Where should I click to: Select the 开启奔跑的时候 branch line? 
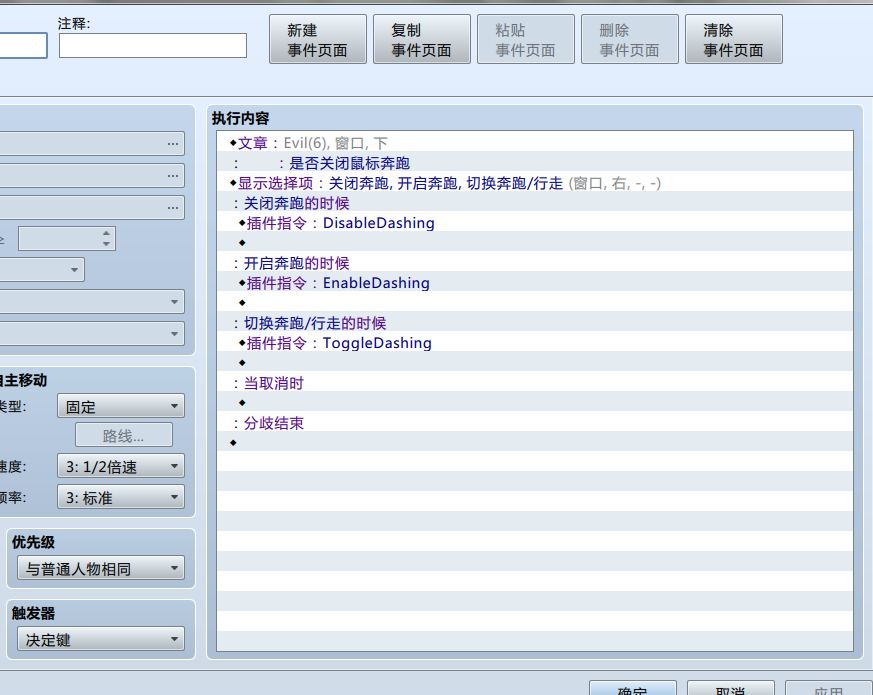(534, 263)
